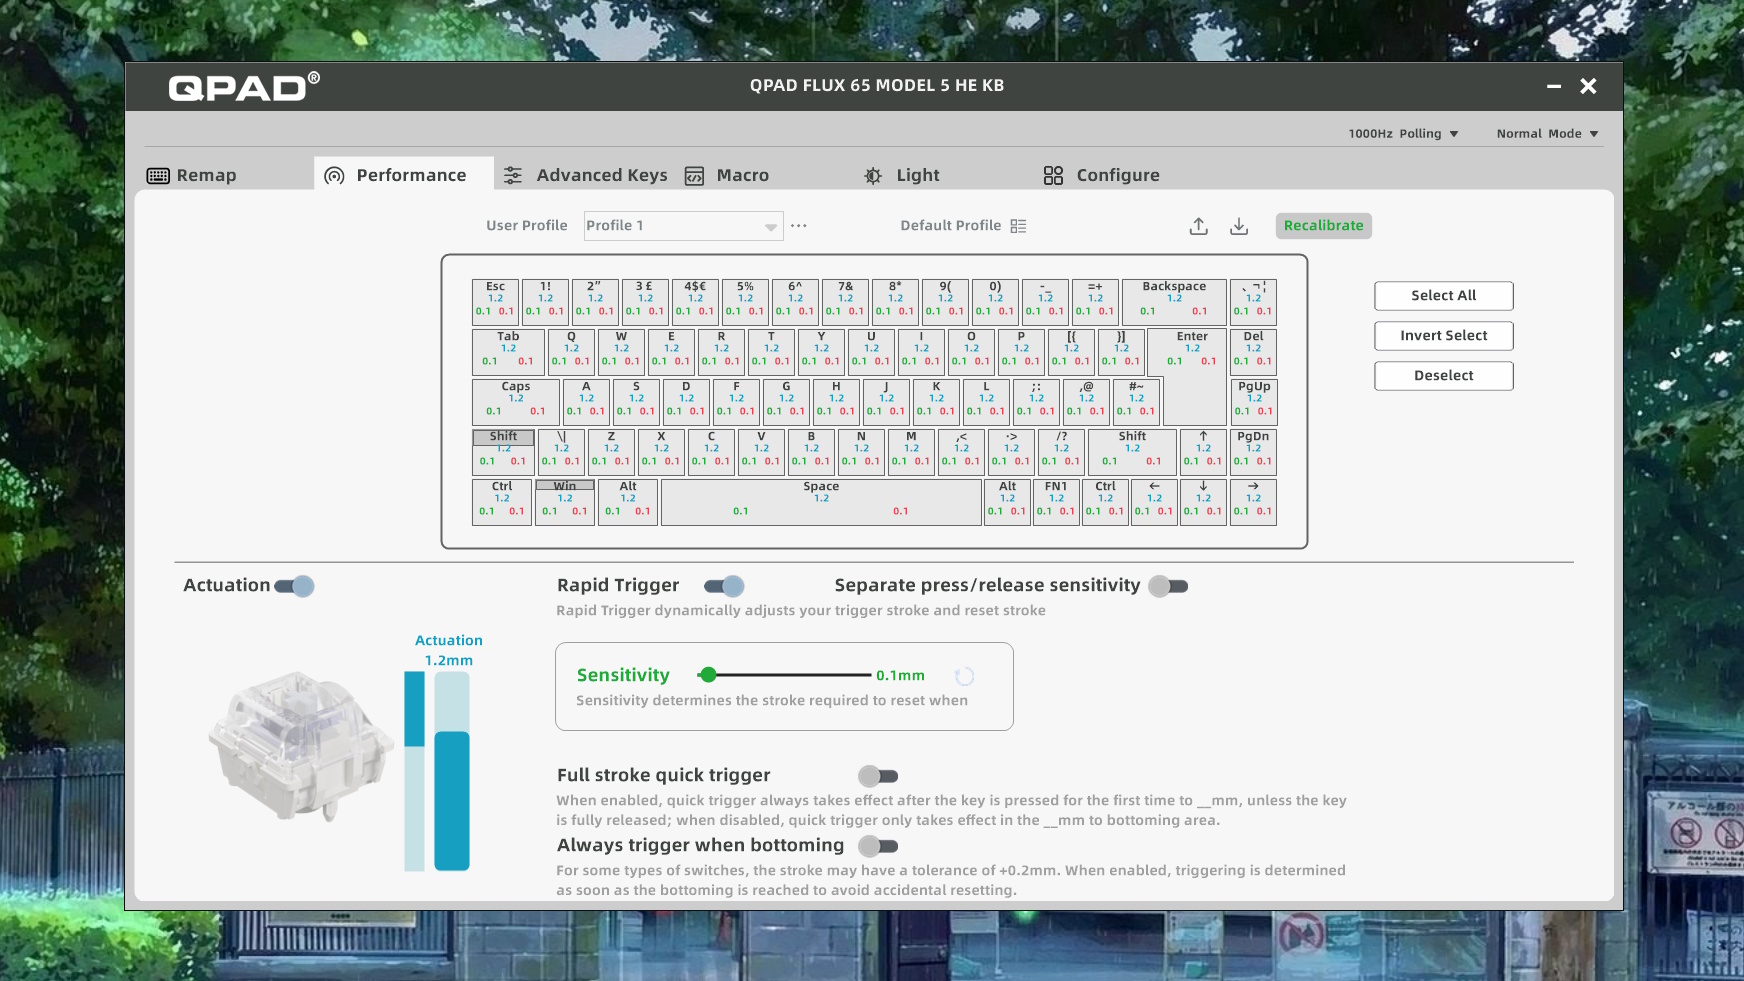This screenshot has height=981, width=1744.
Task: Enable Full stroke quick trigger
Action: 880,775
